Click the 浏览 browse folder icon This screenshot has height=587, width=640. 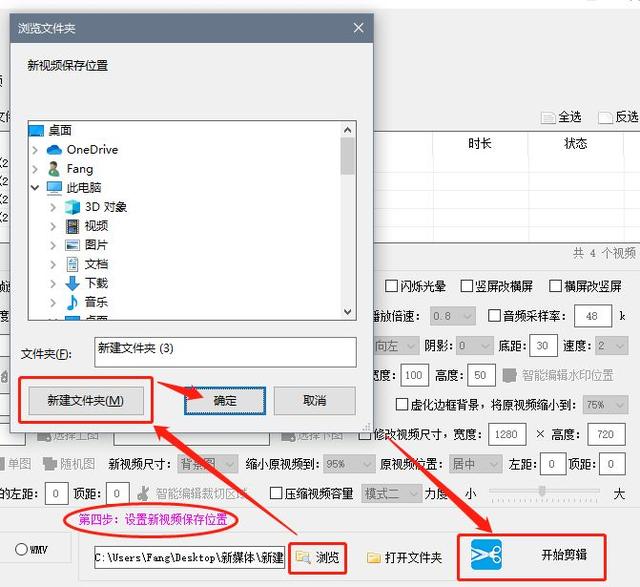[x=303, y=557]
